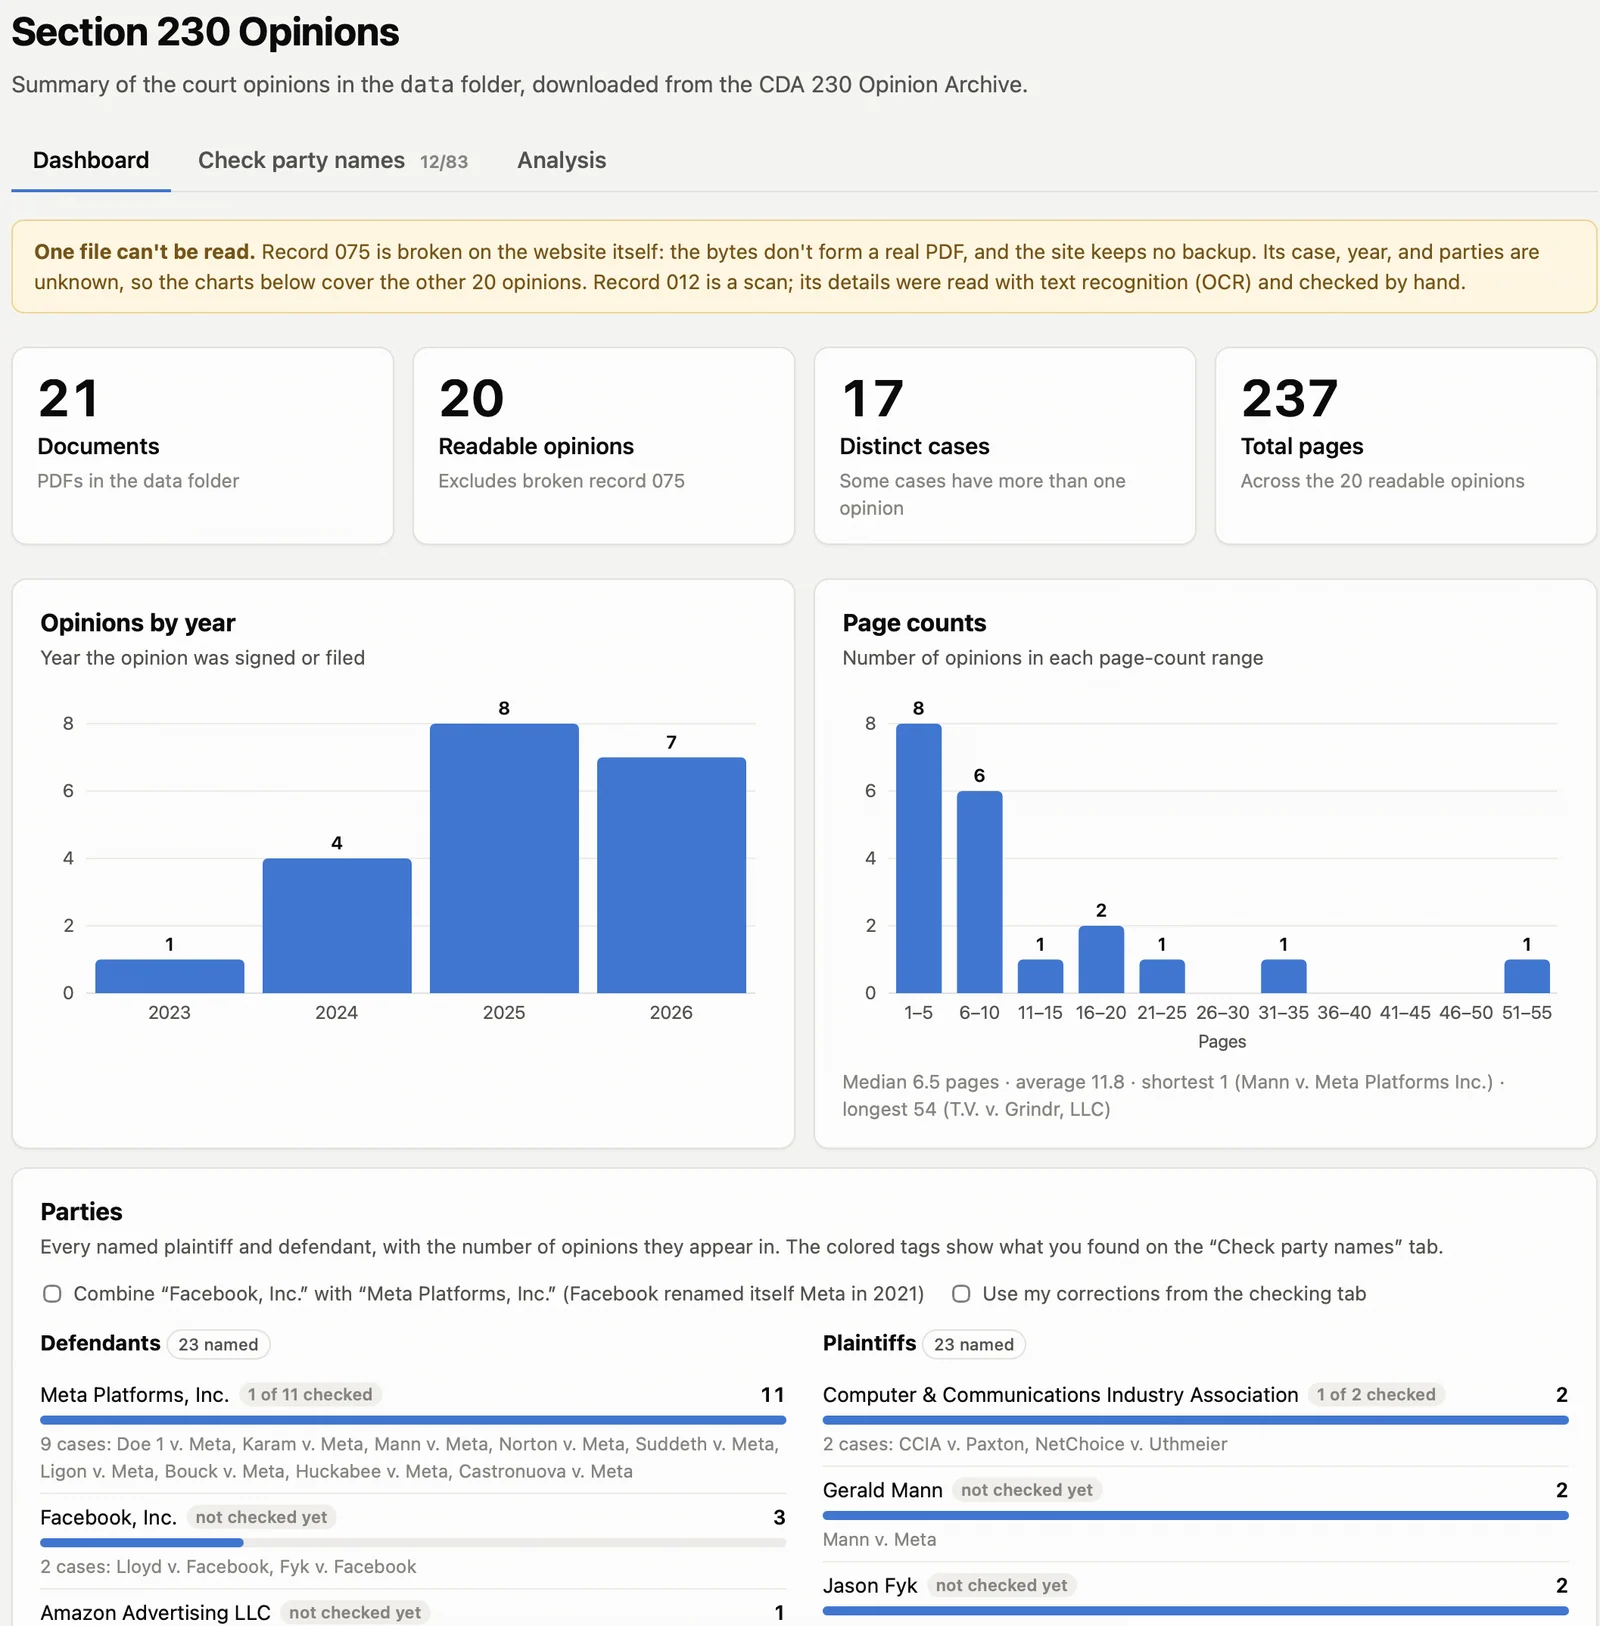The height and width of the screenshot is (1626, 1600).
Task: Click 'Mann v. Meta' case text under Gerald Mann
Action: (x=879, y=1540)
